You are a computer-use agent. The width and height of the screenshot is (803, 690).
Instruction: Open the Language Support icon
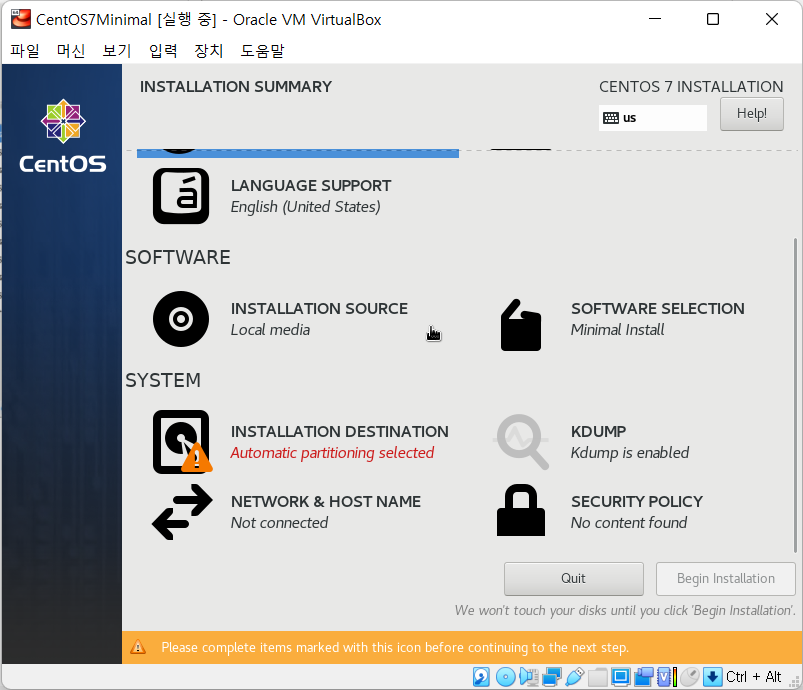coord(181,196)
